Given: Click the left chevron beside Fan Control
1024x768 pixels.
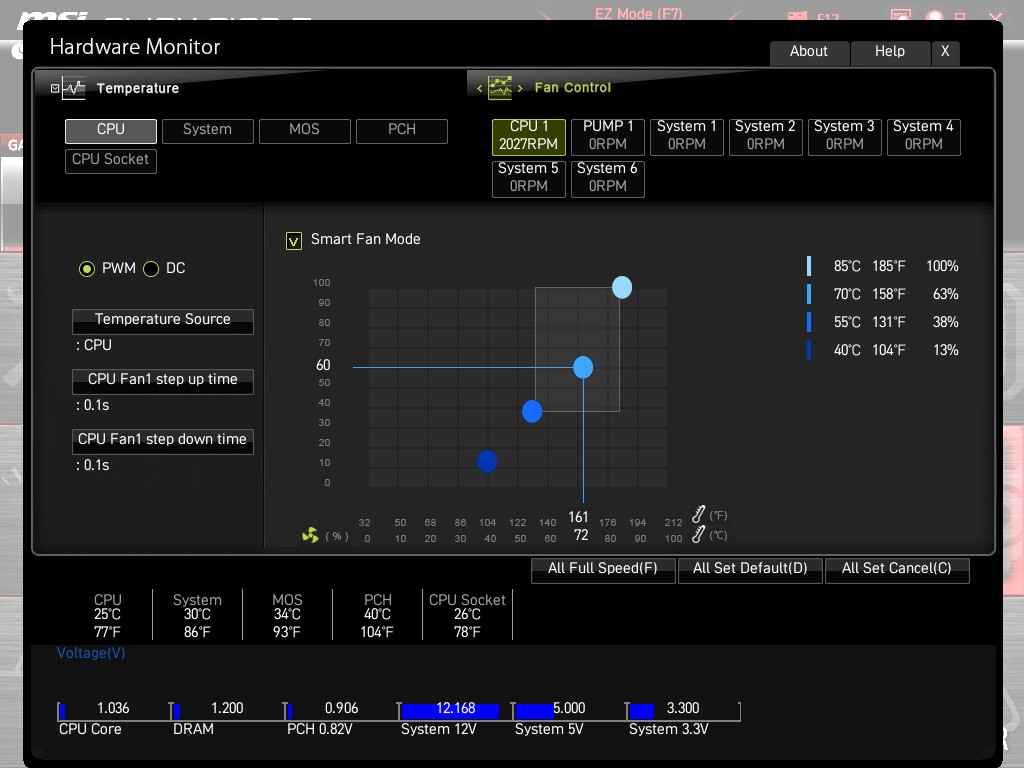Looking at the screenshot, I should [480, 88].
